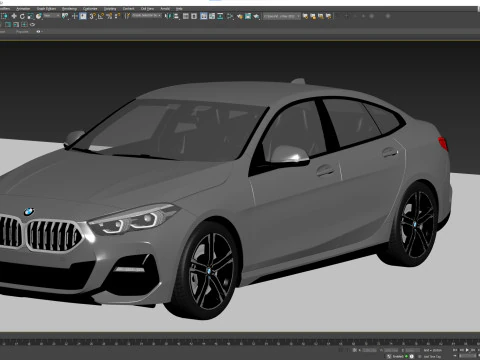Click Edit Named Selection Sets icon

127,16
